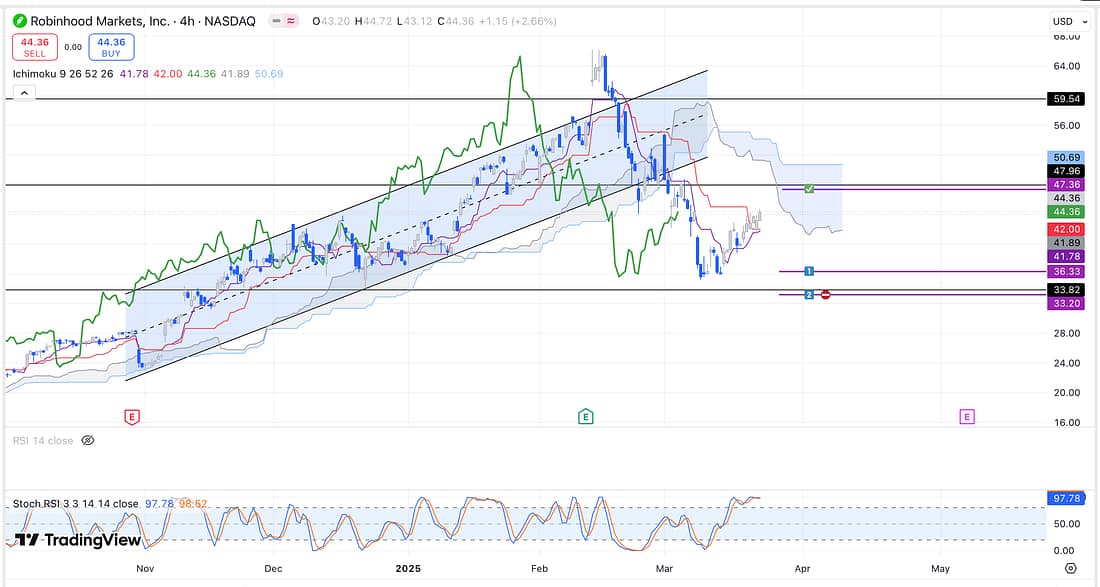Open the USD currency dropdown

1066,21
